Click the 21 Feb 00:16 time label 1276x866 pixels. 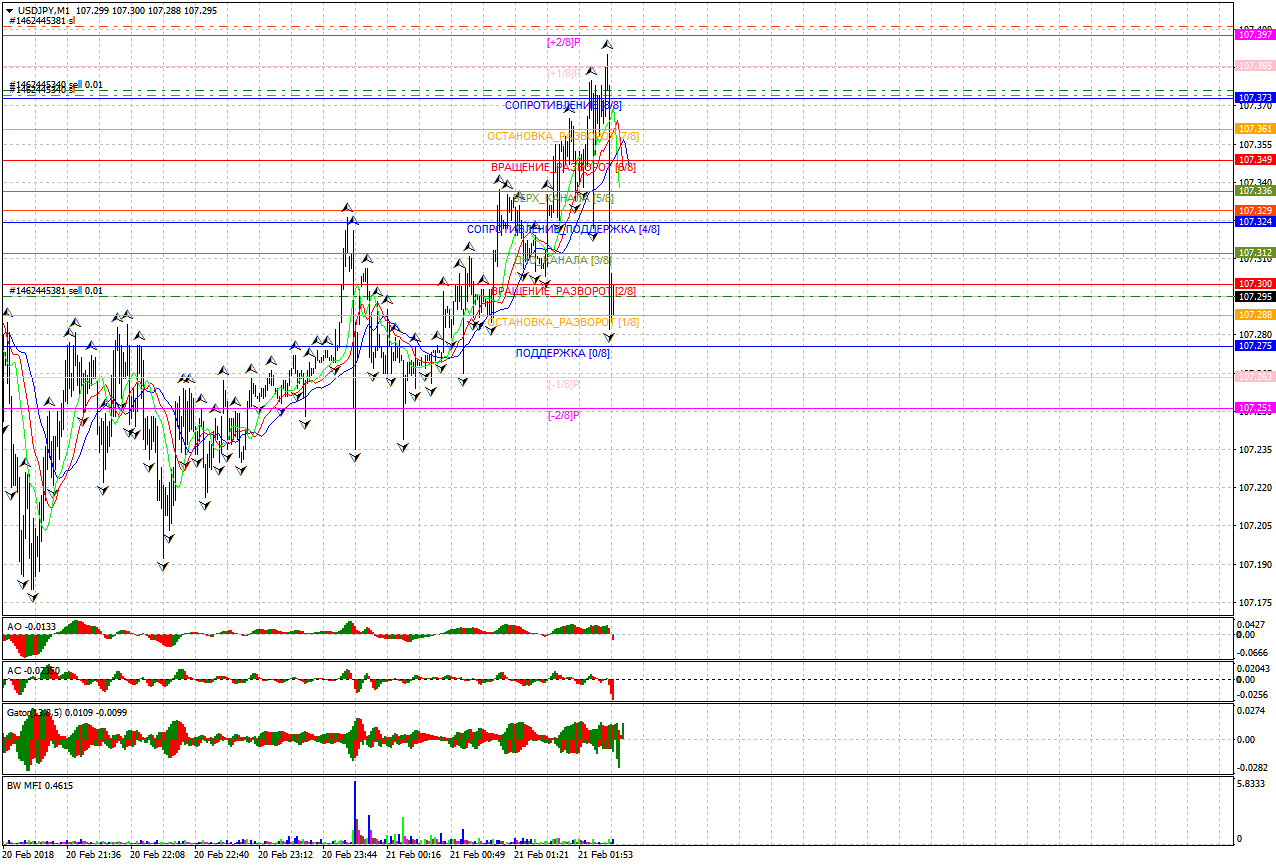pos(413,855)
